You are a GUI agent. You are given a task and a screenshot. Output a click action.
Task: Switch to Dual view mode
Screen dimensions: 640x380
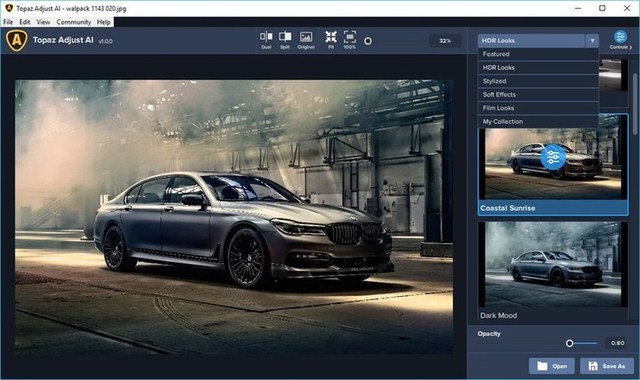(x=266, y=40)
